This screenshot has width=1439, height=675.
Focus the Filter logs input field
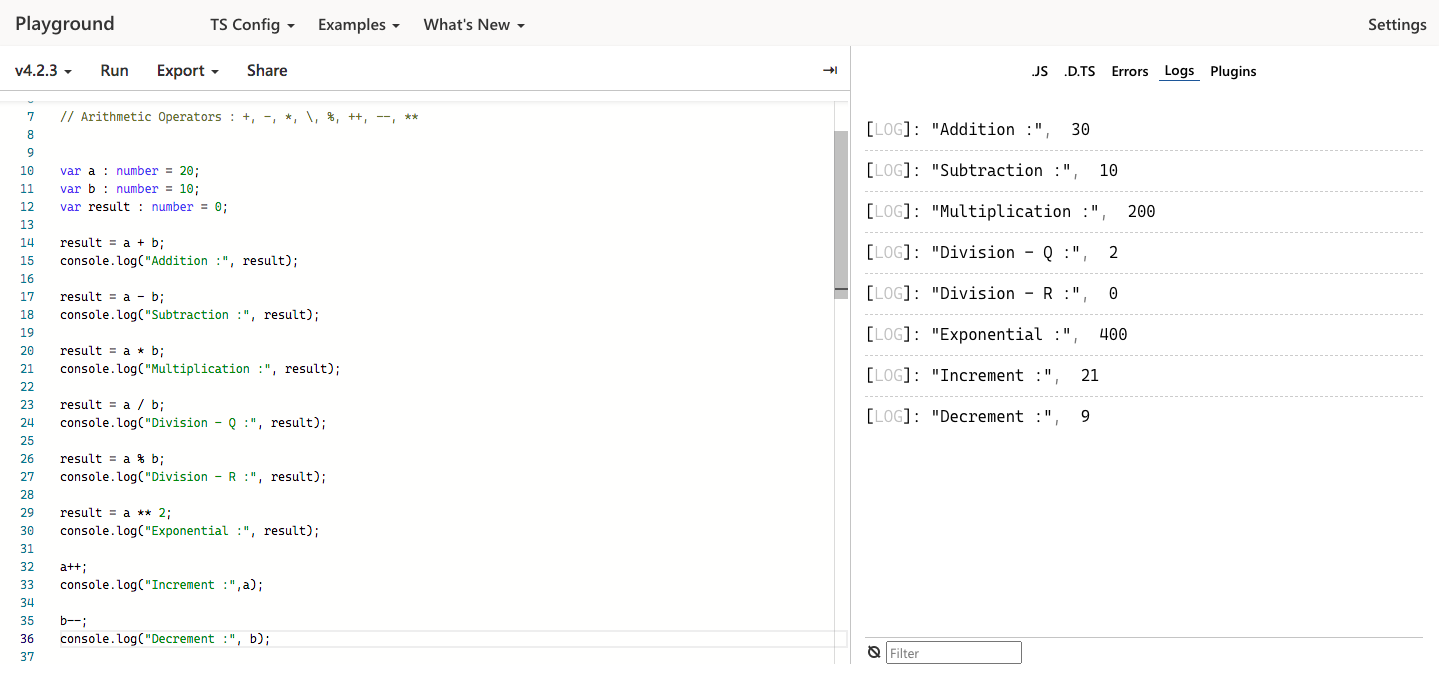953,653
